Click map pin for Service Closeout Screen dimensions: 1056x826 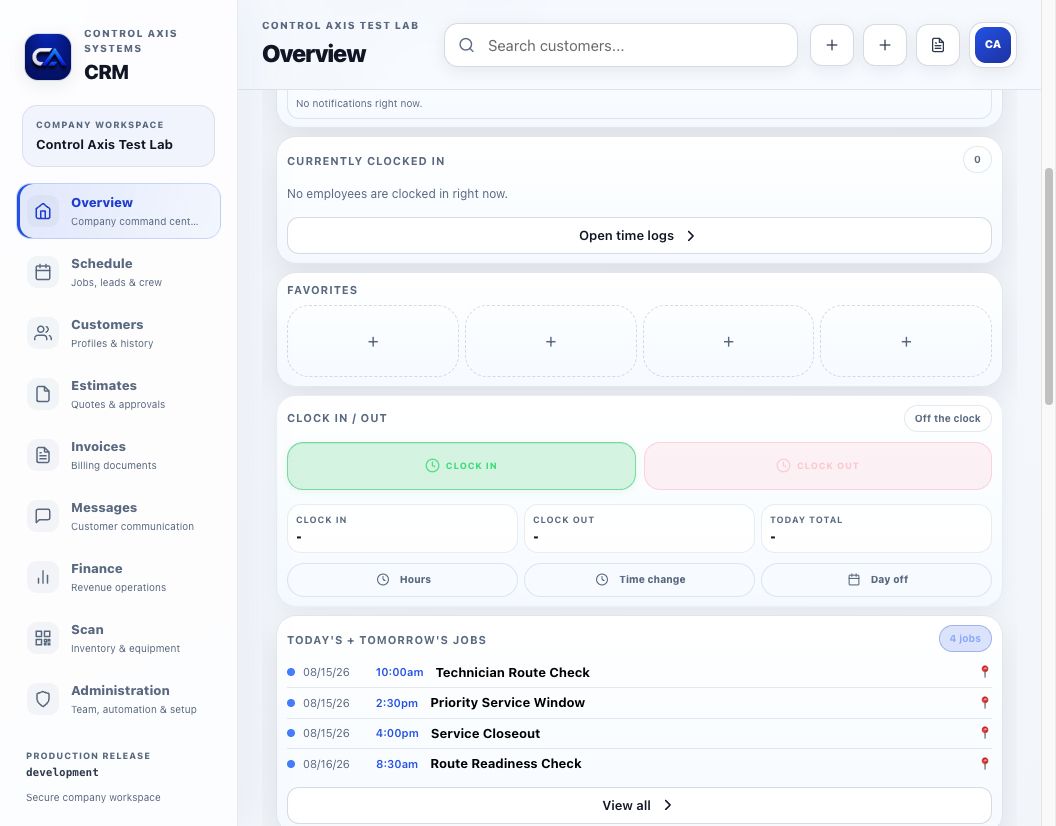[x=985, y=732]
